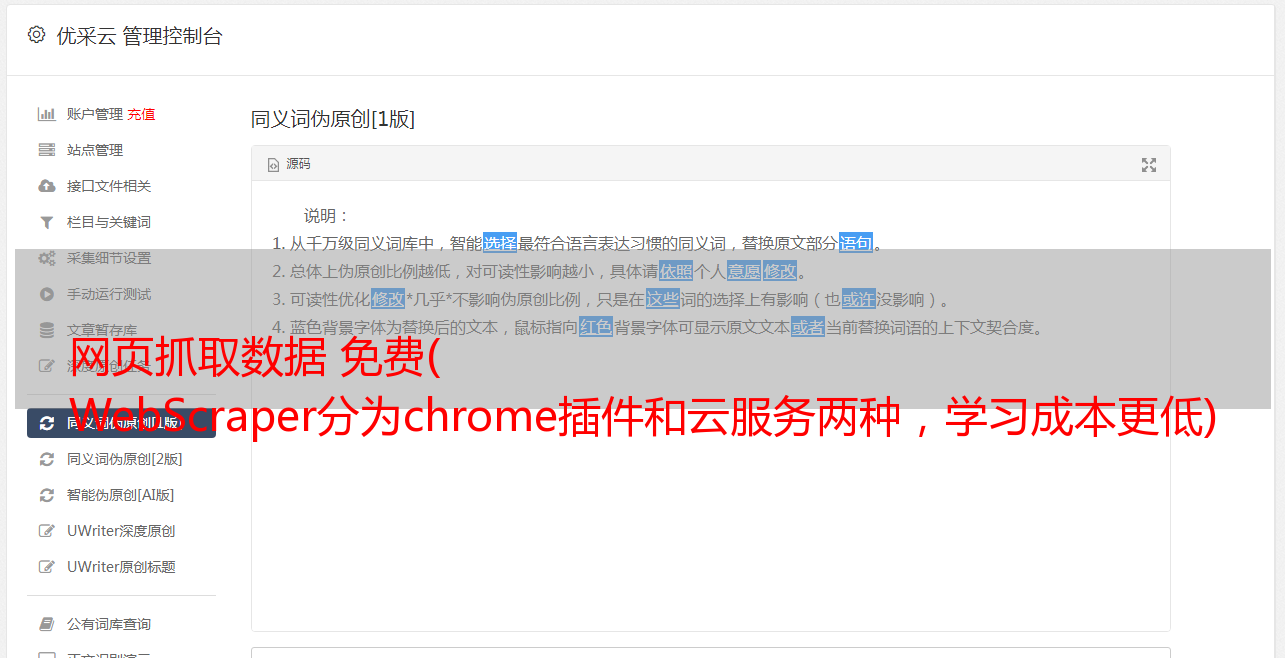
Task: Click the red 充值 recharge link
Action: [141, 114]
